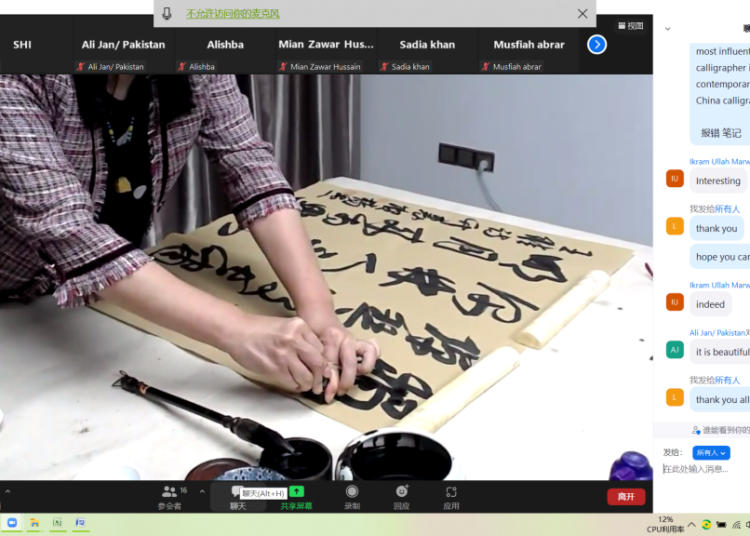
Task: Collapse the chat panel using the top chevron
Action: point(668,28)
